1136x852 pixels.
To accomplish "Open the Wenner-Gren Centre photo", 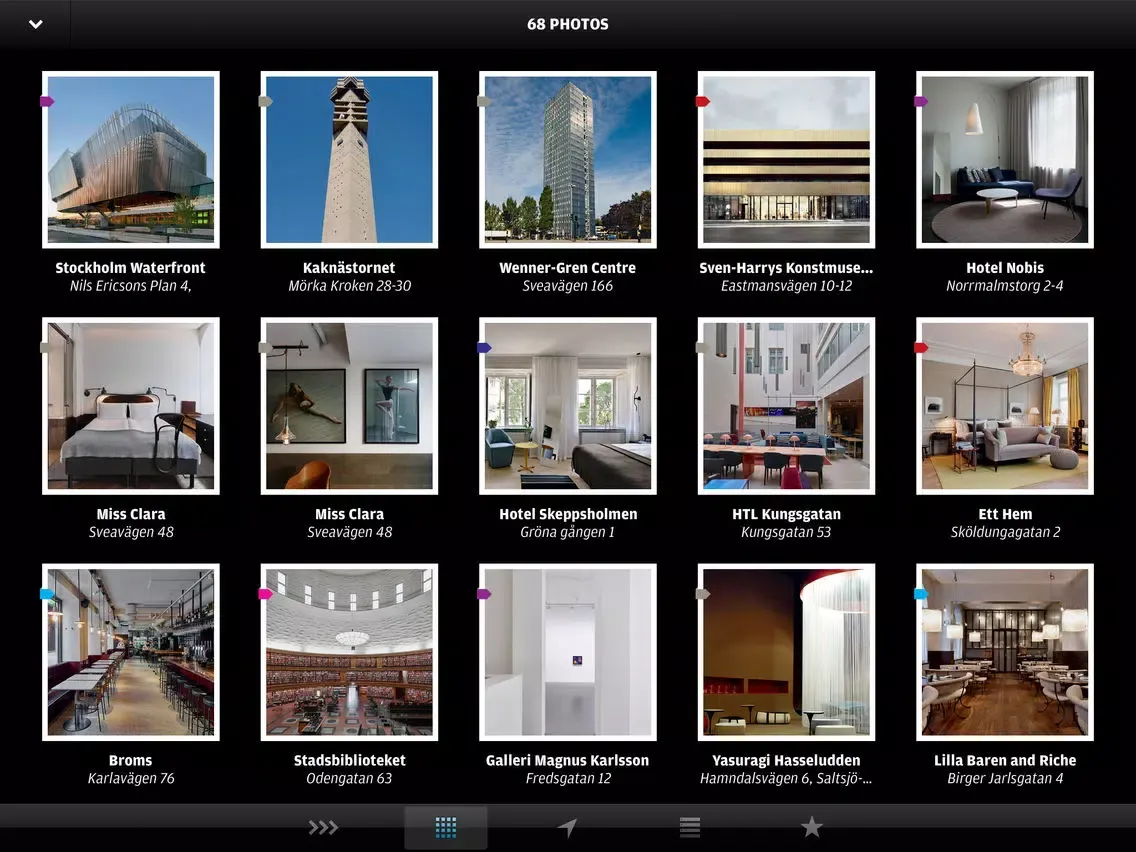I will (568, 159).
